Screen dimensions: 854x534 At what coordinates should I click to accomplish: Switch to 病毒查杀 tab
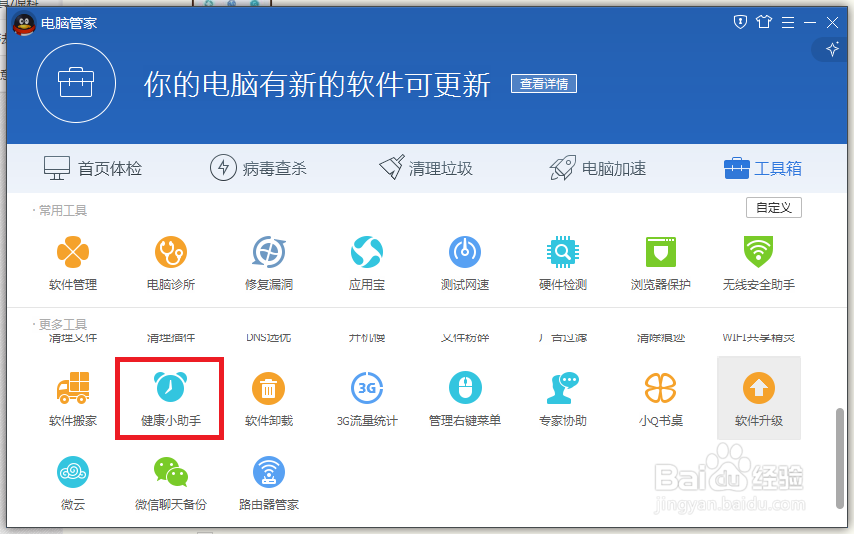click(x=258, y=168)
